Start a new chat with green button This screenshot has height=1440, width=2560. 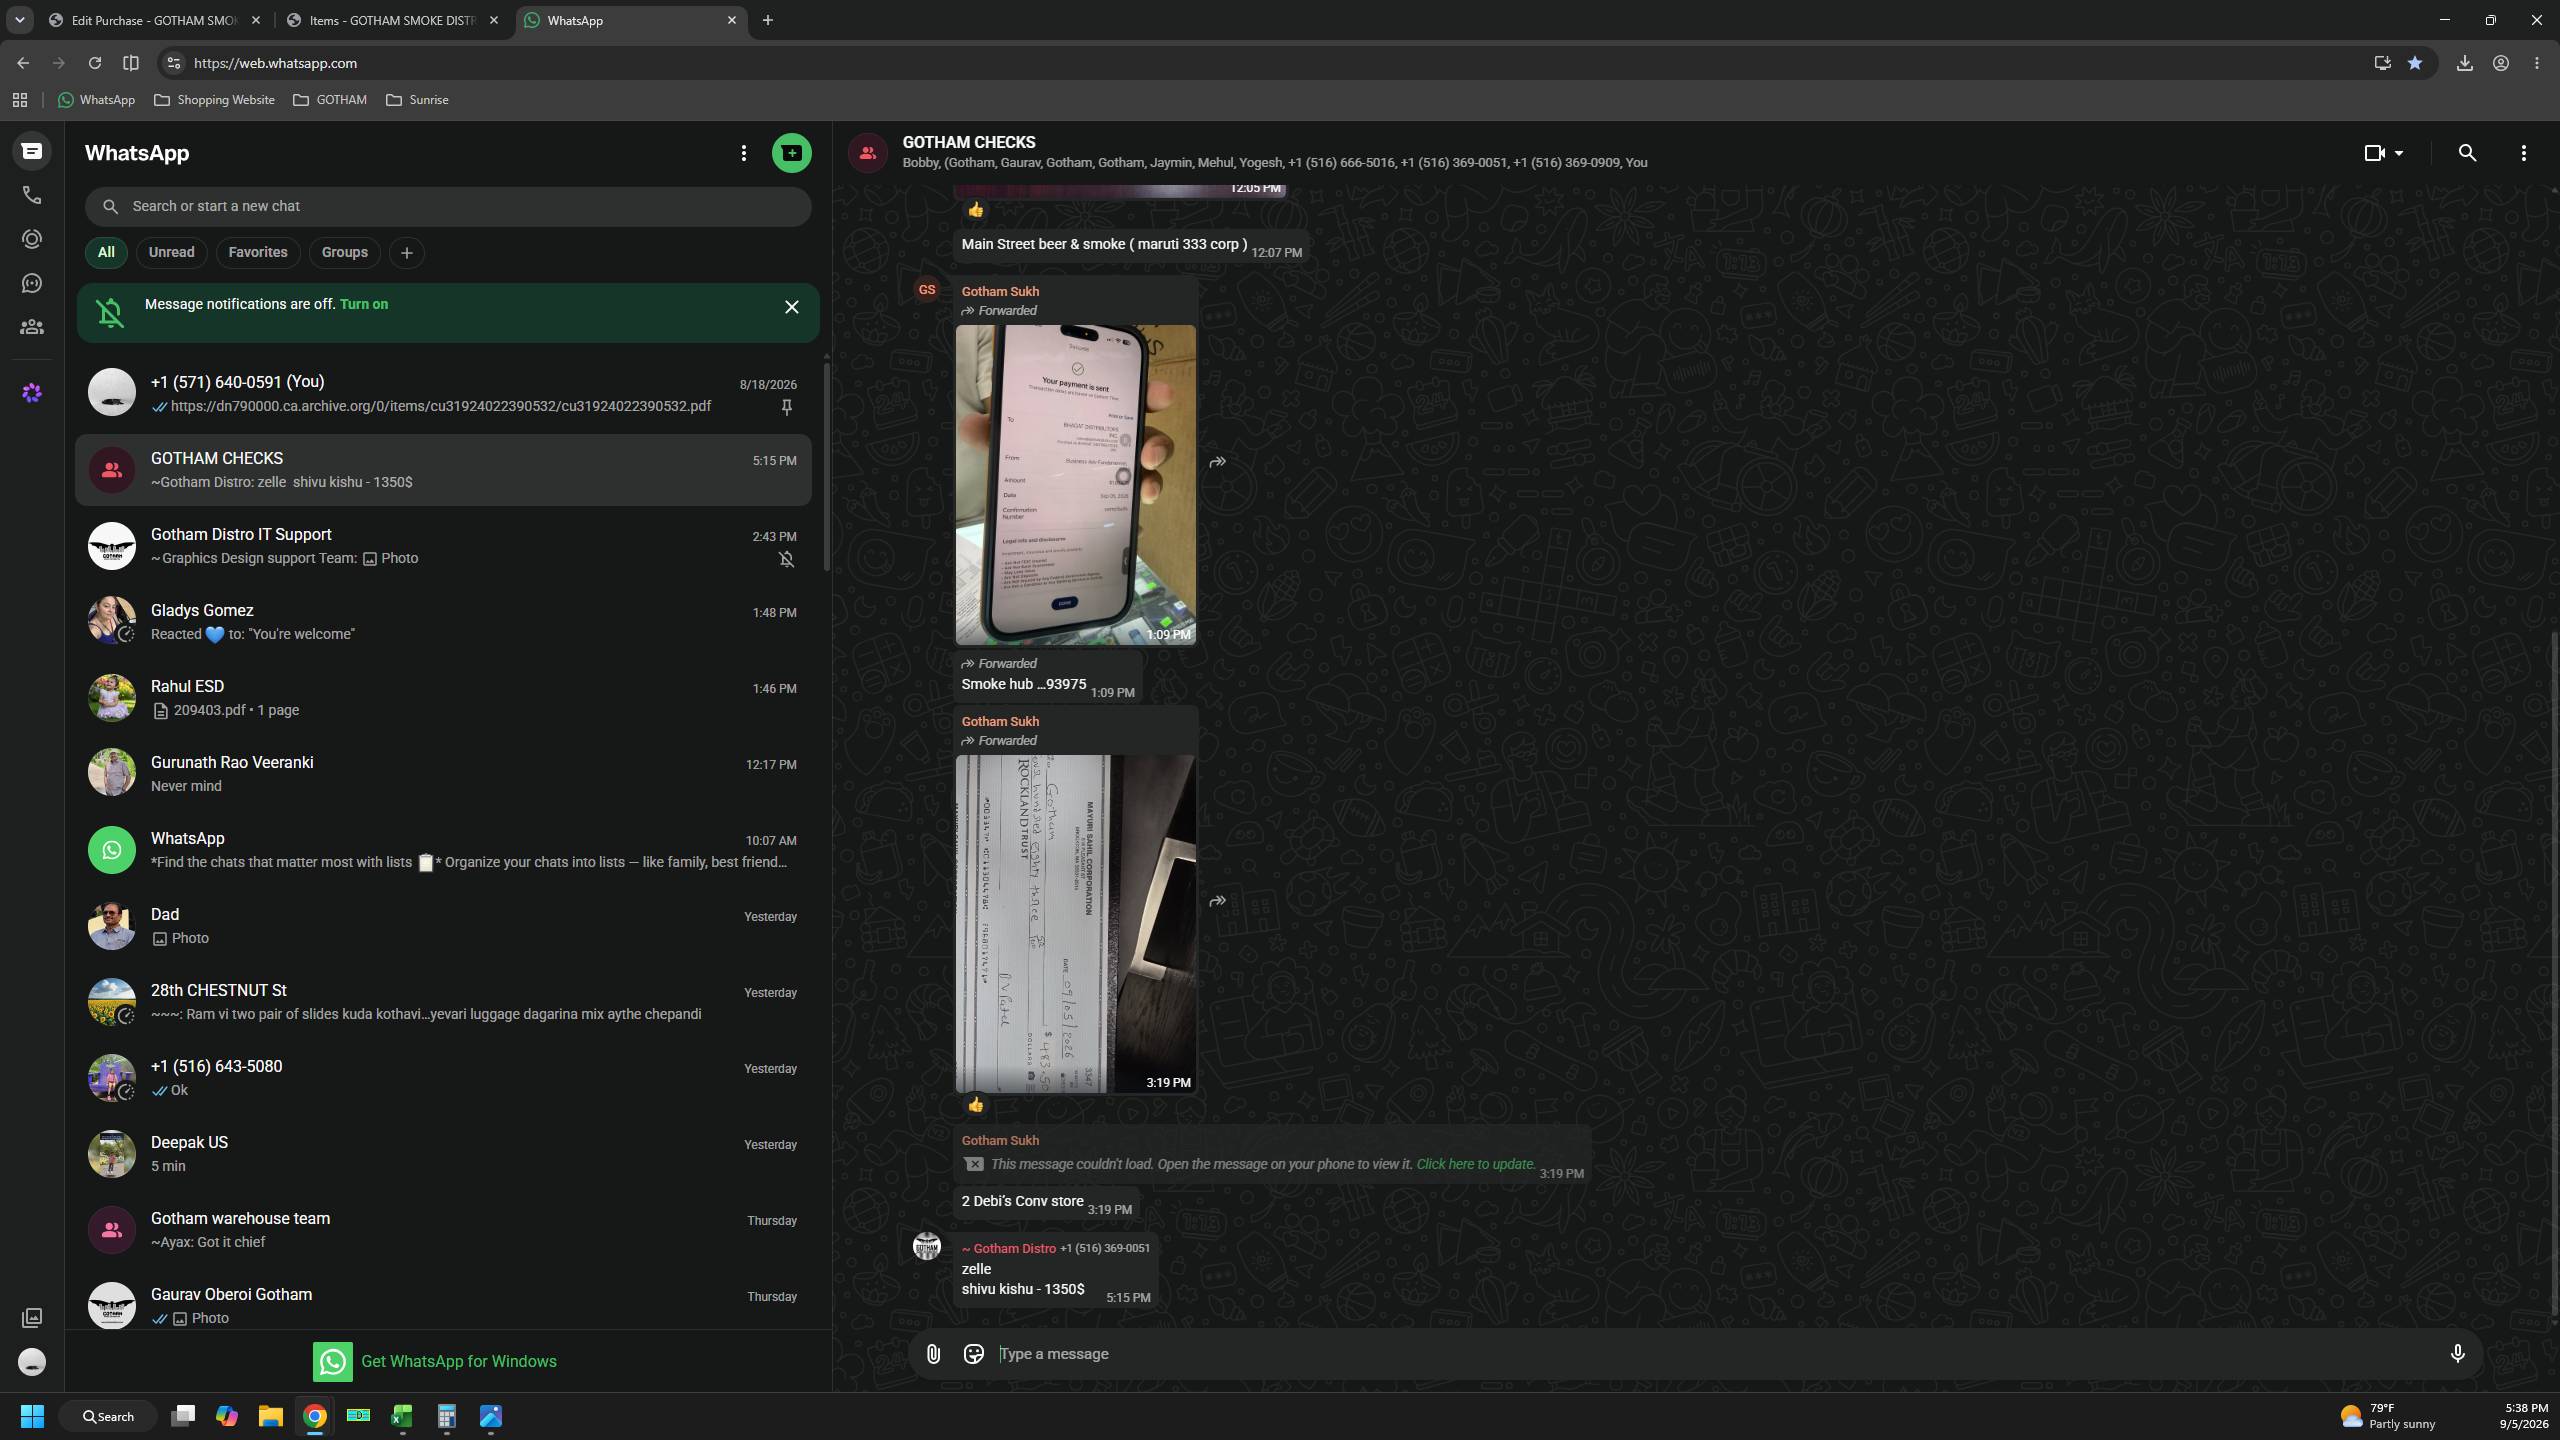[x=791, y=153]
